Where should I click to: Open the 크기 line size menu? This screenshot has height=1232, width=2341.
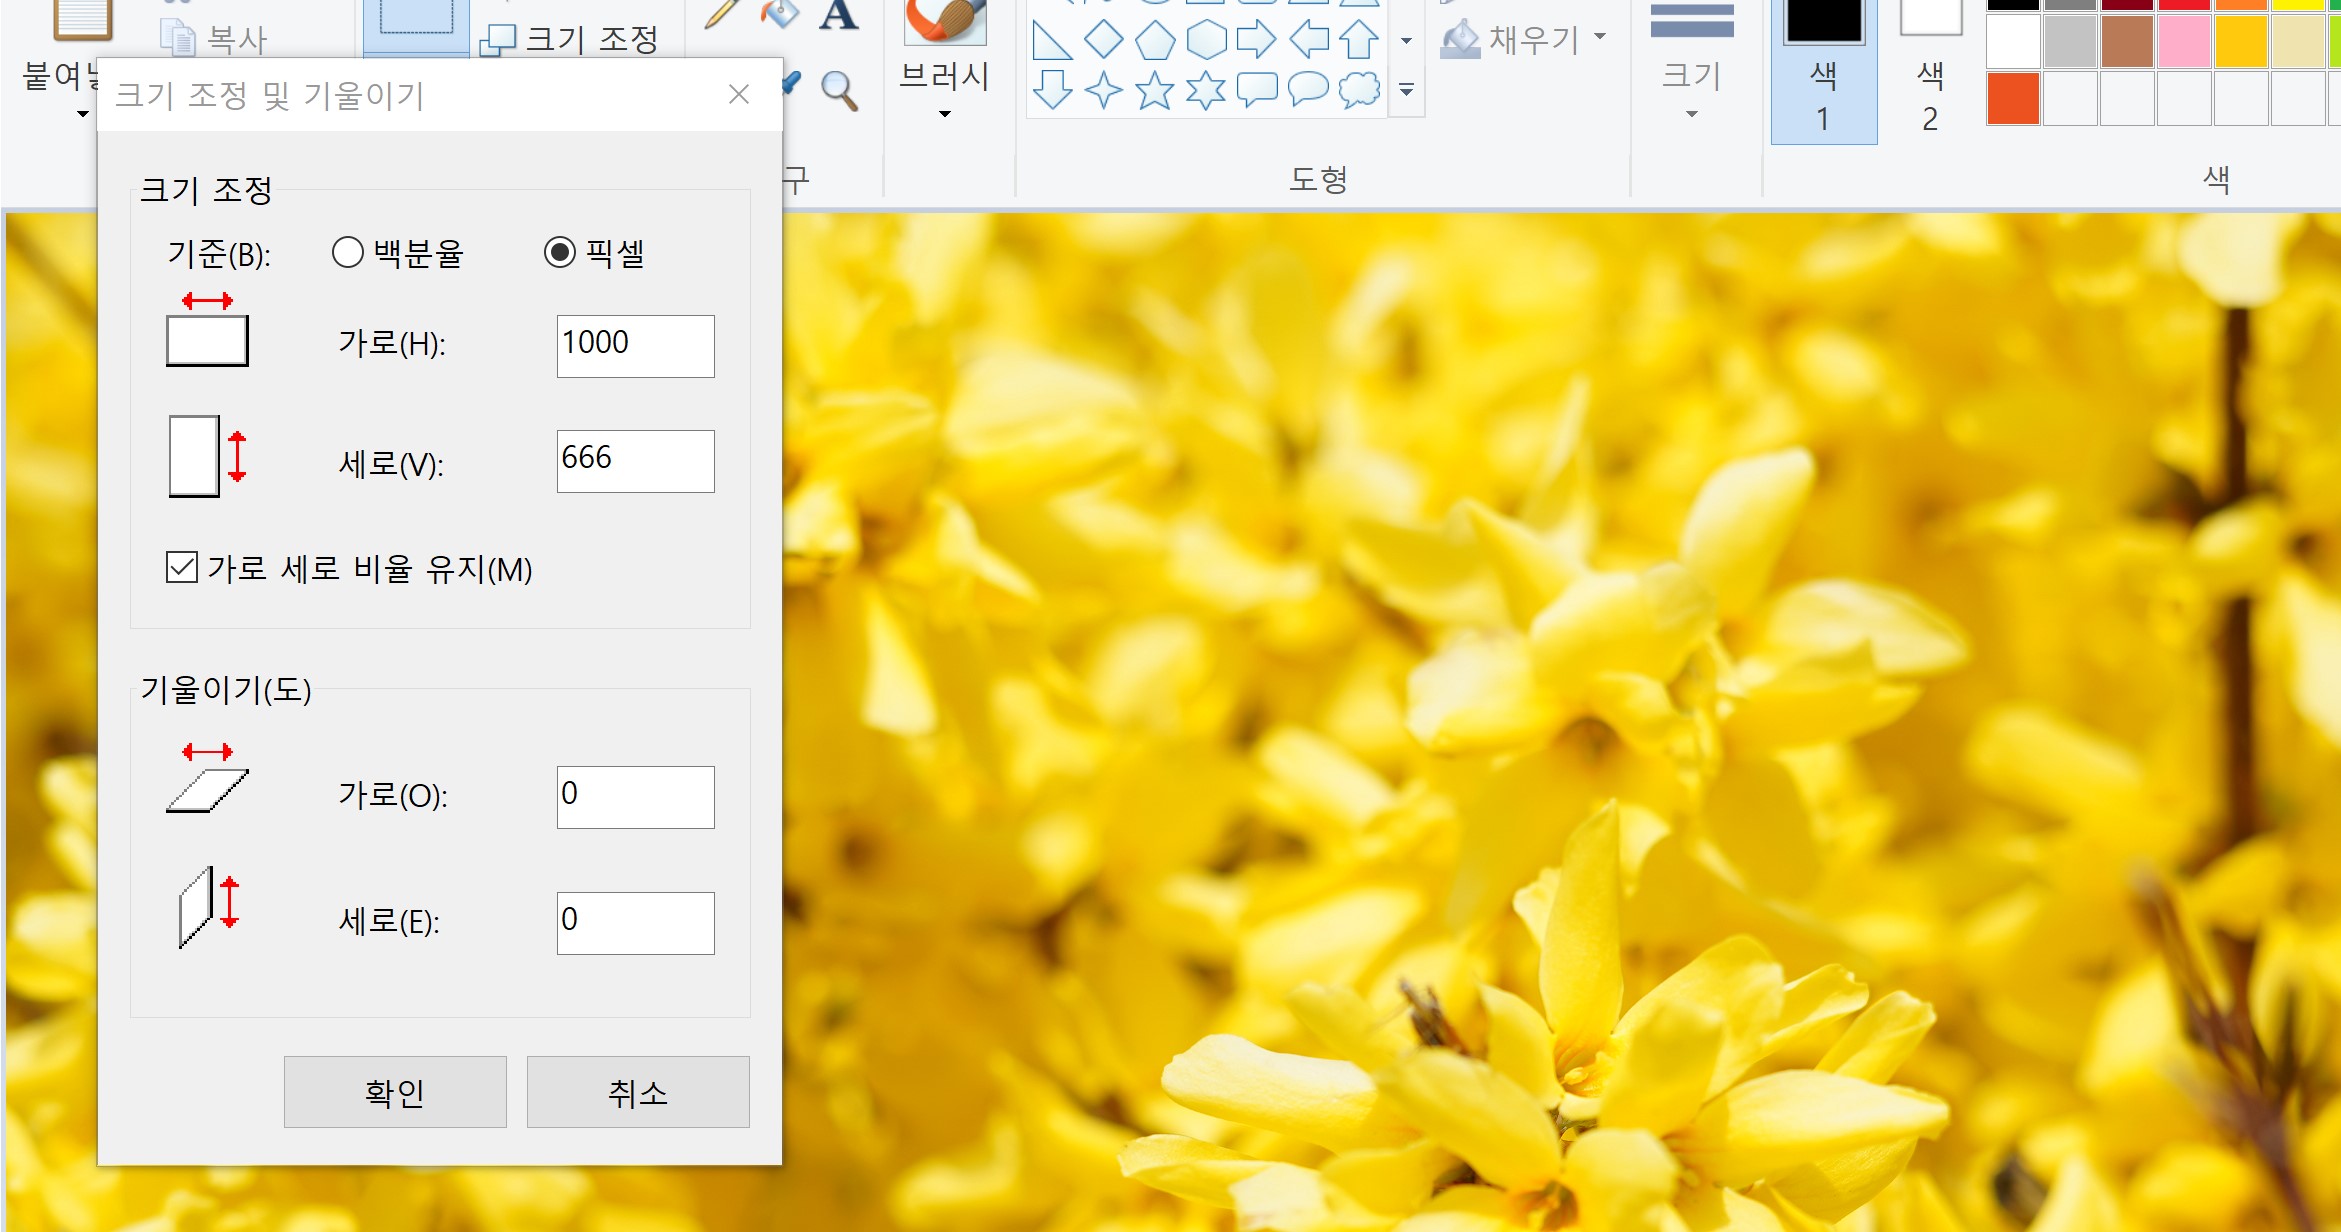1691,75
